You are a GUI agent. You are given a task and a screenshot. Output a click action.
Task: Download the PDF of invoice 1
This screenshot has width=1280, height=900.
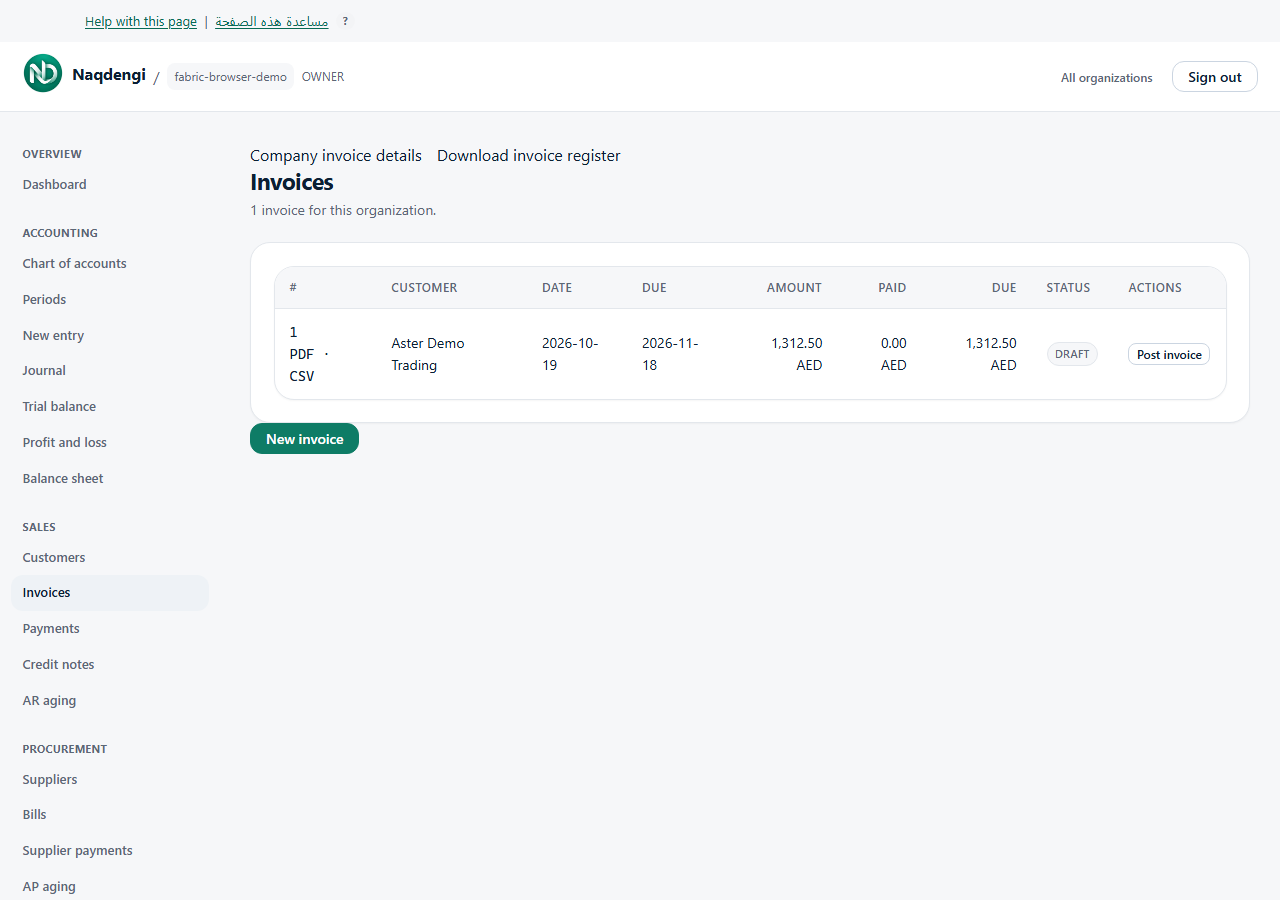point(302,354)
